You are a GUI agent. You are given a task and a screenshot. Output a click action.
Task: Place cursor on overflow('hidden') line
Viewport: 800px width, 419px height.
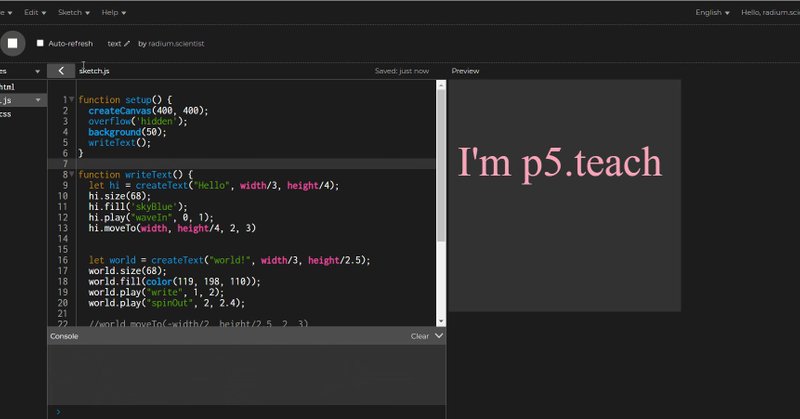coord(138,121)
